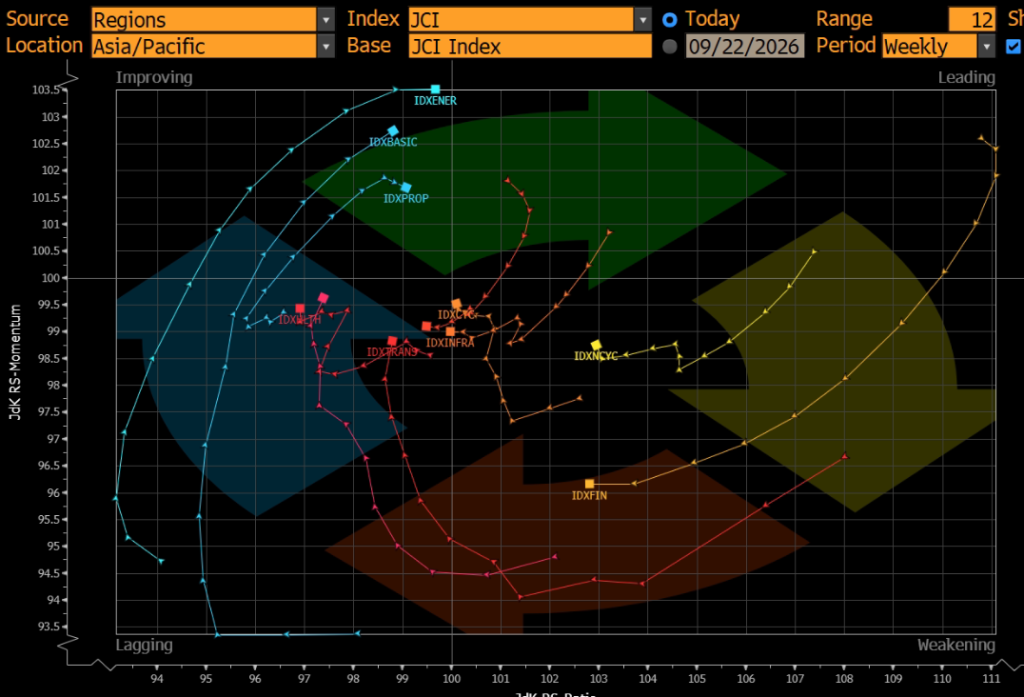This screenshot has width=1024, height=697.
Task: Select the Today radio button
Action: click(669, 20)
